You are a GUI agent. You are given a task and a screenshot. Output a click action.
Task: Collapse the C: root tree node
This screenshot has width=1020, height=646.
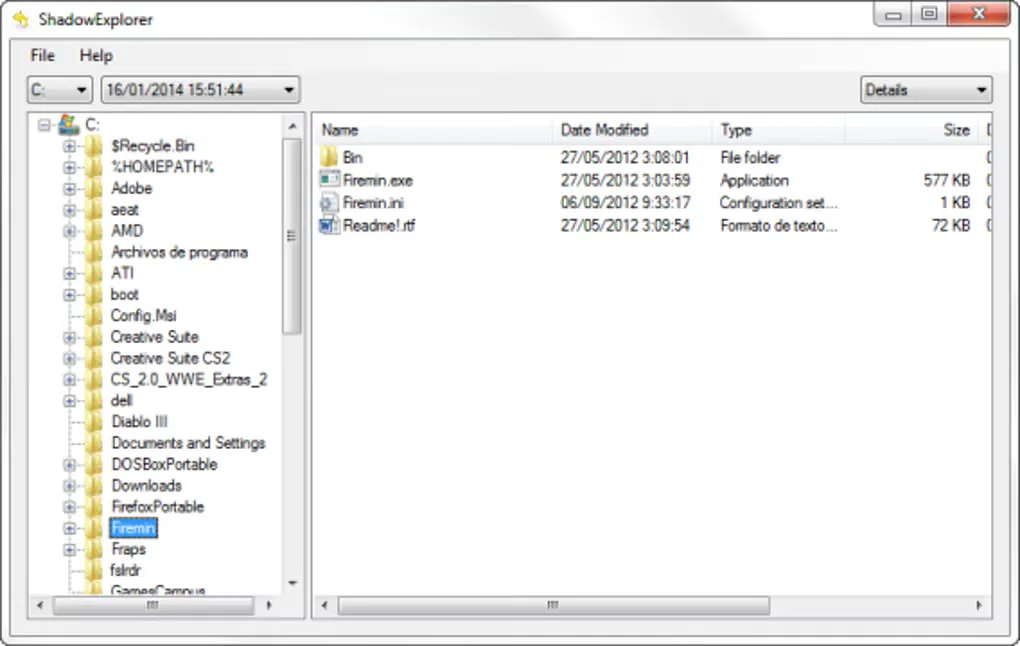pyautogui.click(x=44, y=124)
